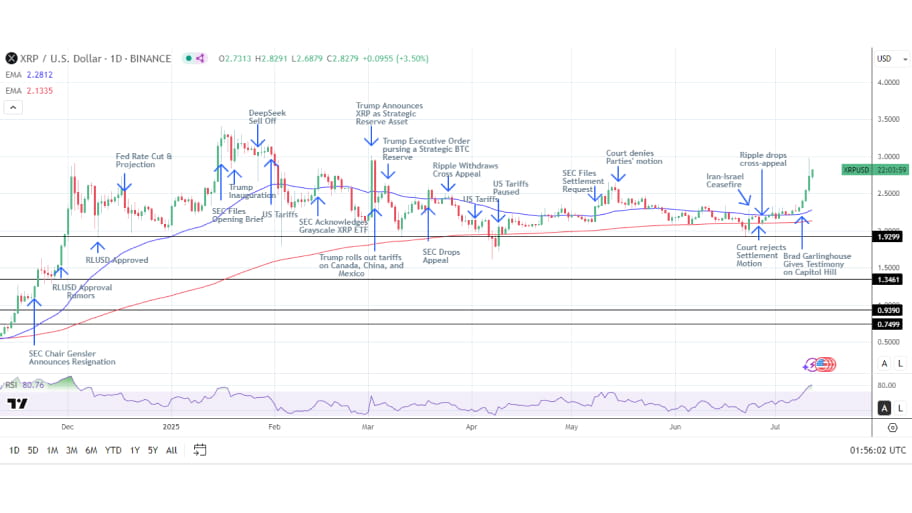
Task: Set the time range to All
Action: pyautogui.click(x=172, y=450)
